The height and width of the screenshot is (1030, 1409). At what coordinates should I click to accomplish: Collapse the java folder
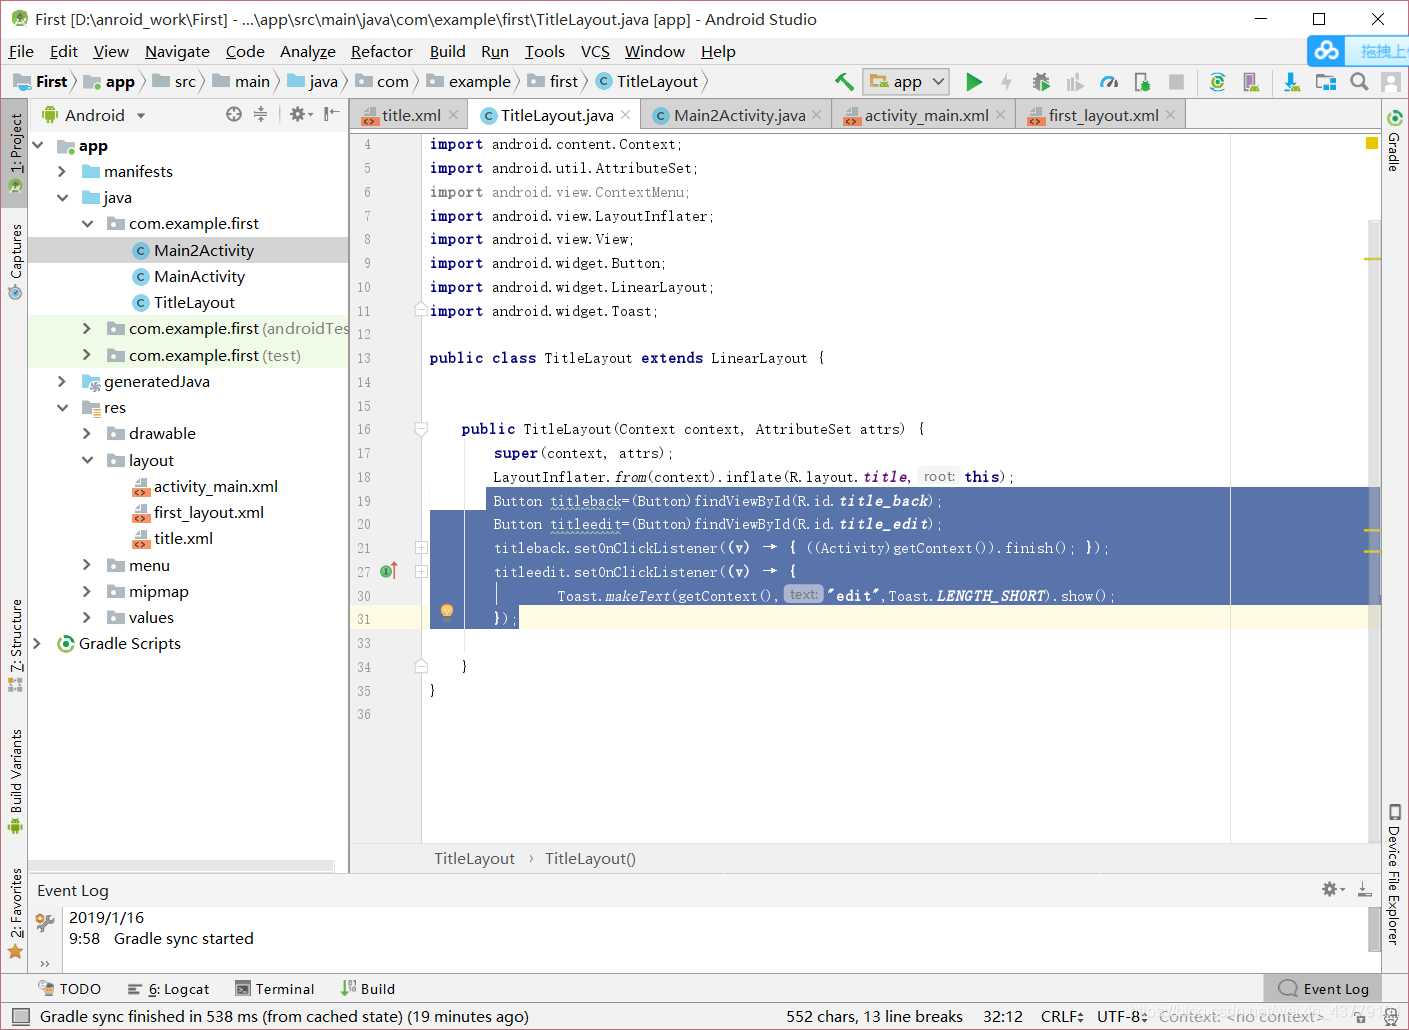pyautogui.click(x=62, y=198)
